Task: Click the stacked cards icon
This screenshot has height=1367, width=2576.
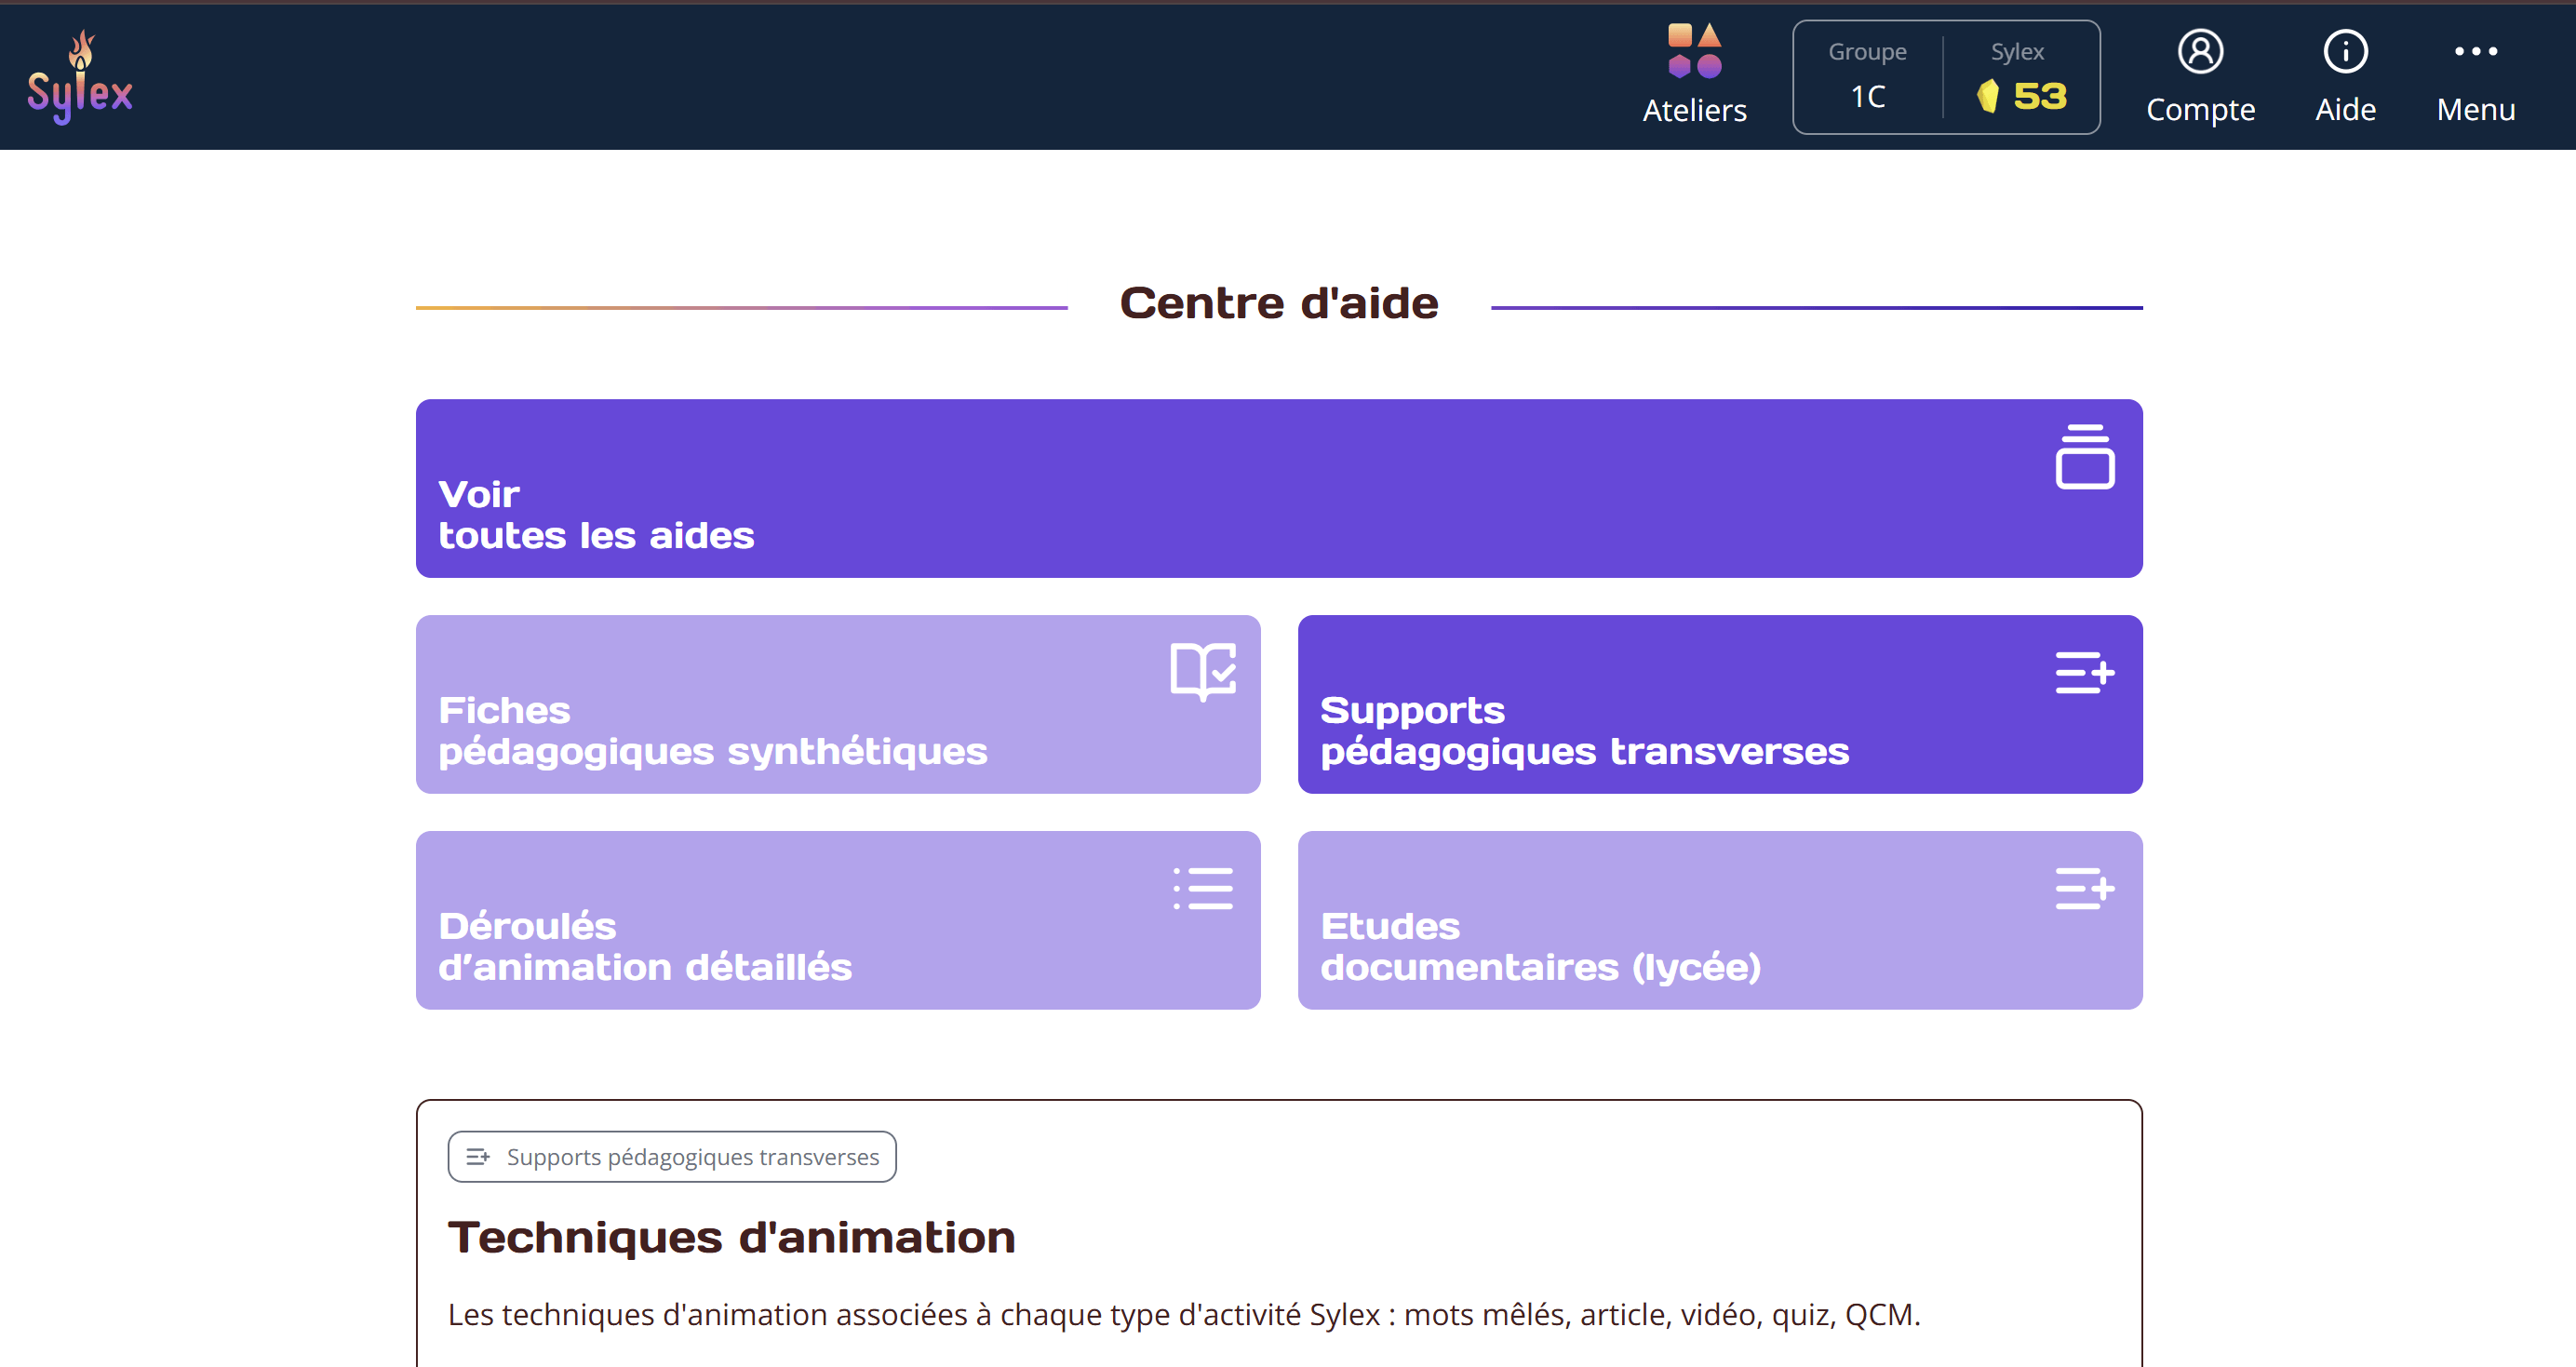Action: pyautogui.click(x=2084, y=457)
